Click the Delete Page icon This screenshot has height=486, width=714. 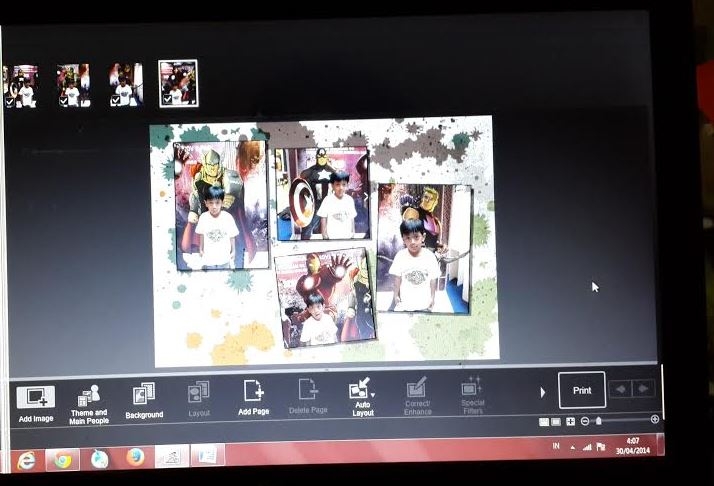(x=308, y=390)
